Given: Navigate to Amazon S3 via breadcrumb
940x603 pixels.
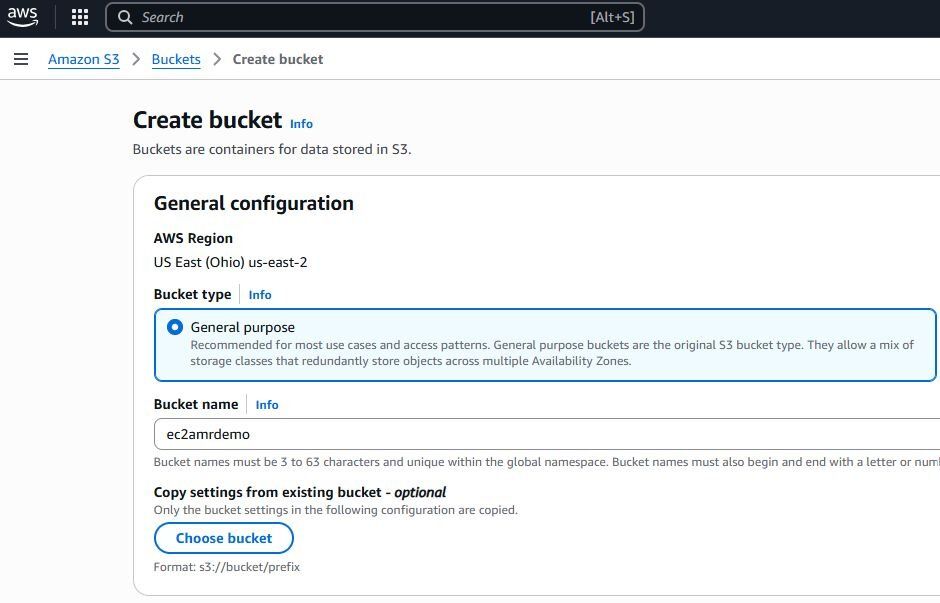Looking at the screenshot, I should (x=84, y=59).
